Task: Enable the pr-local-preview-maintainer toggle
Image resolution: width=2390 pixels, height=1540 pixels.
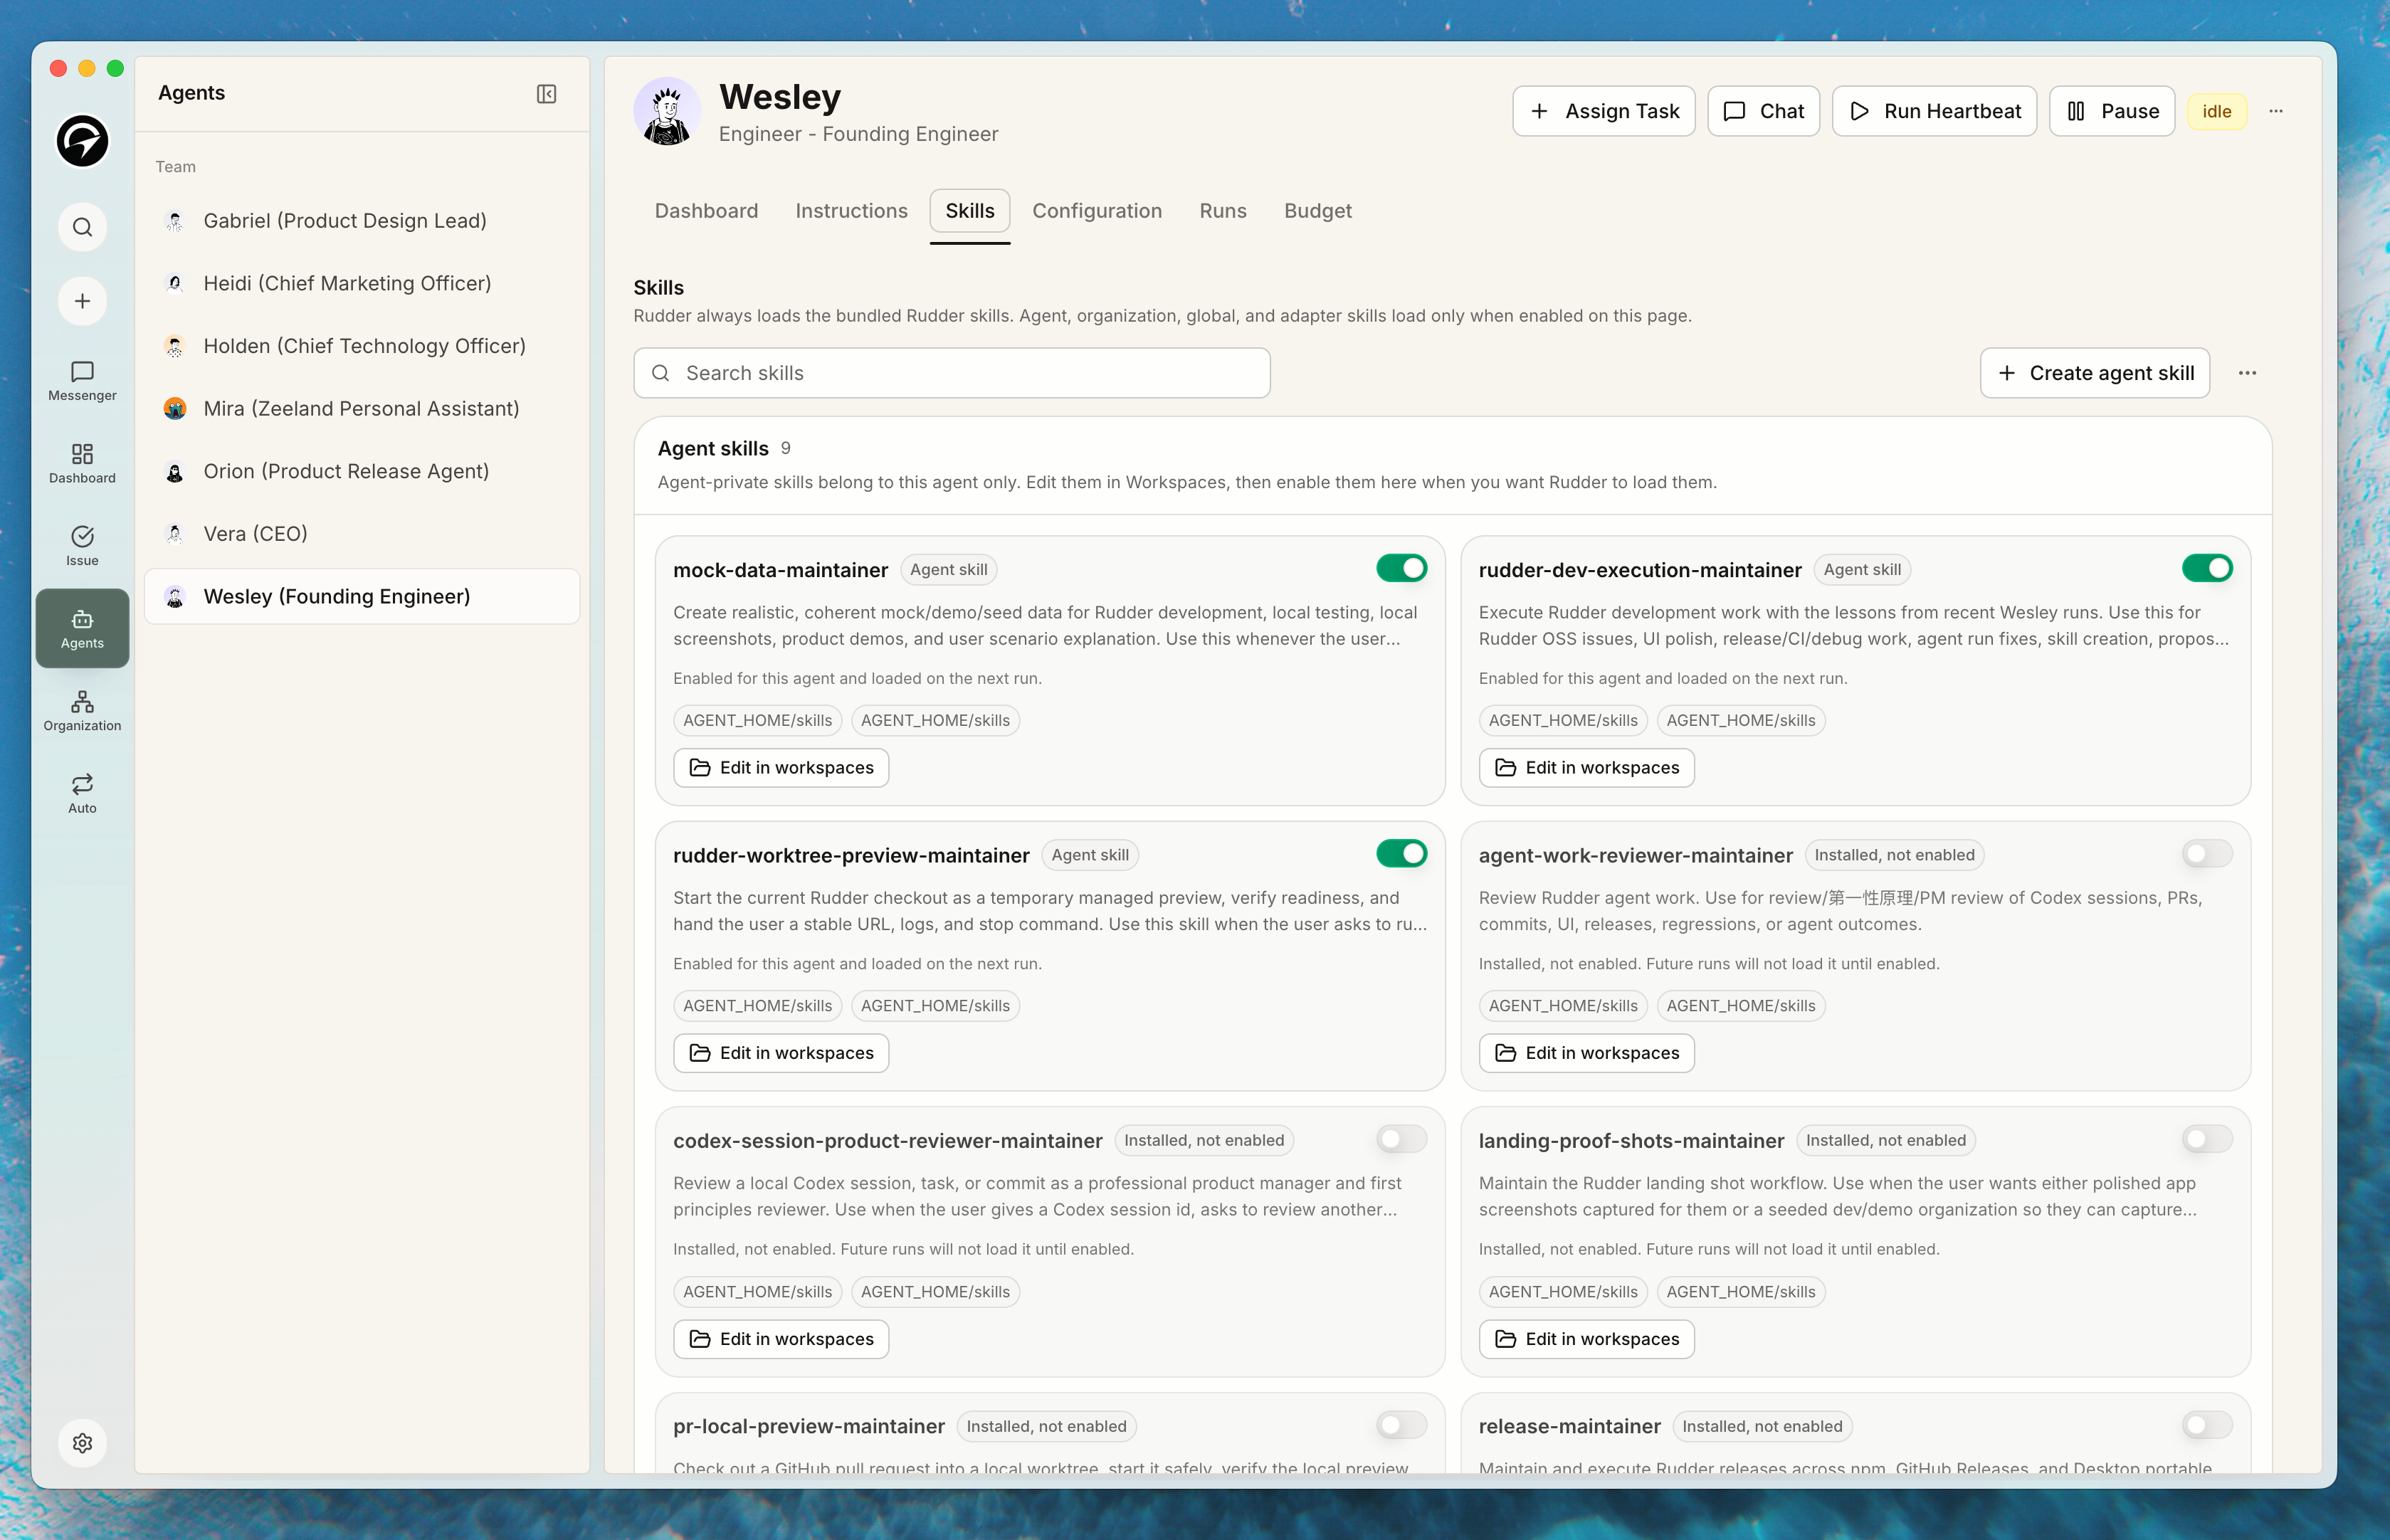Action: point(1401,1425)
